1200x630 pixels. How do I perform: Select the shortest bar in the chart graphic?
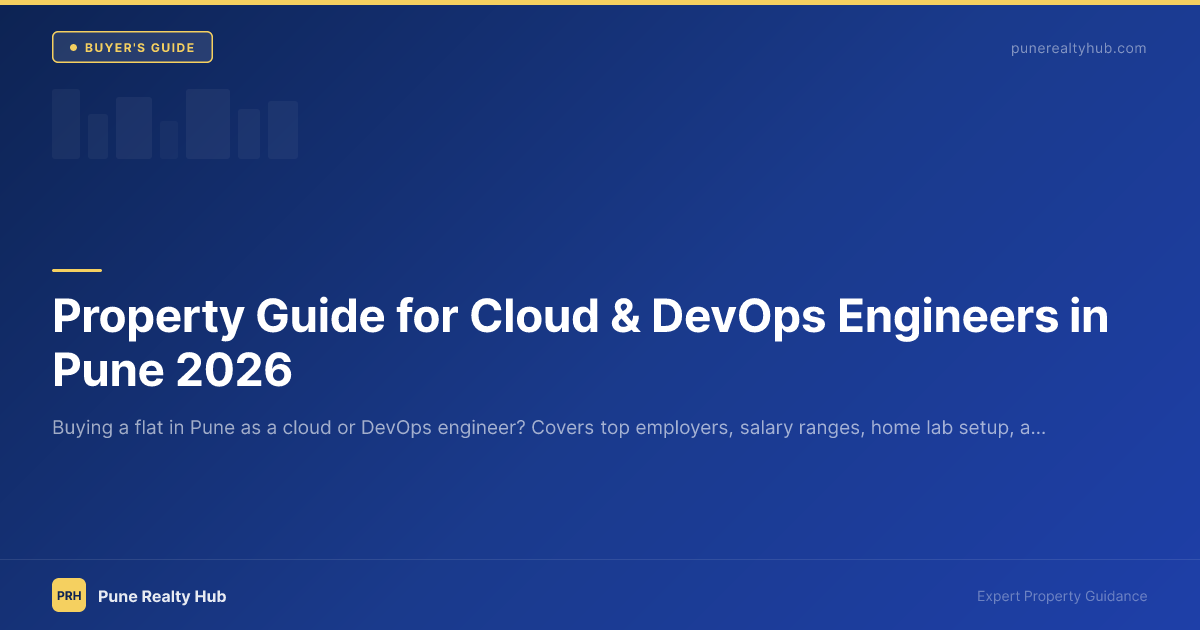pos(169,140)
